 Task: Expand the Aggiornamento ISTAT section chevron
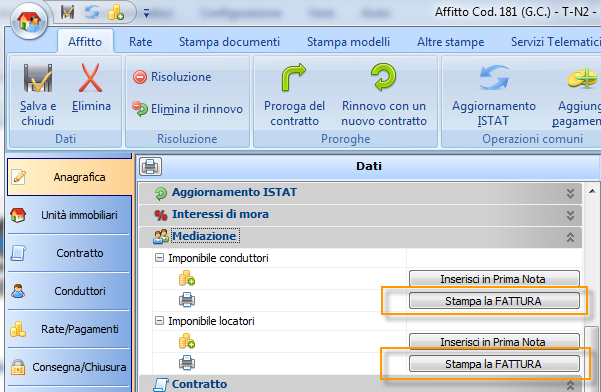click(570, 193)
